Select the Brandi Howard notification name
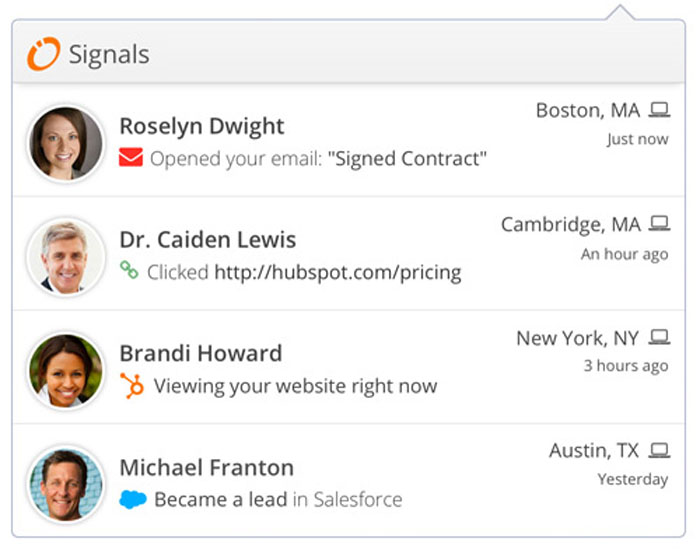700x549 pixels. point(200,353)
